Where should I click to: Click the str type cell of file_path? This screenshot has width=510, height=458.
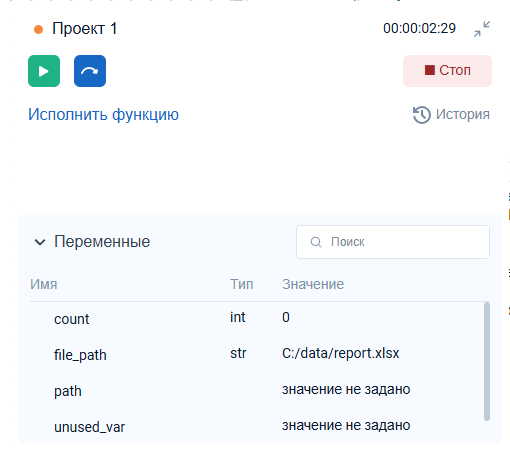click(x=238, y=353)
